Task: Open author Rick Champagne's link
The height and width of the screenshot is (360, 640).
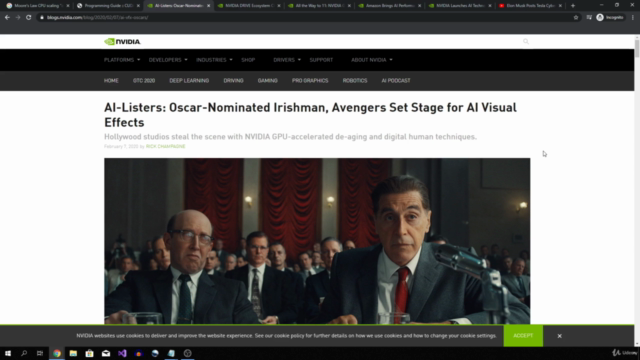Action: [x=165, y=147]
